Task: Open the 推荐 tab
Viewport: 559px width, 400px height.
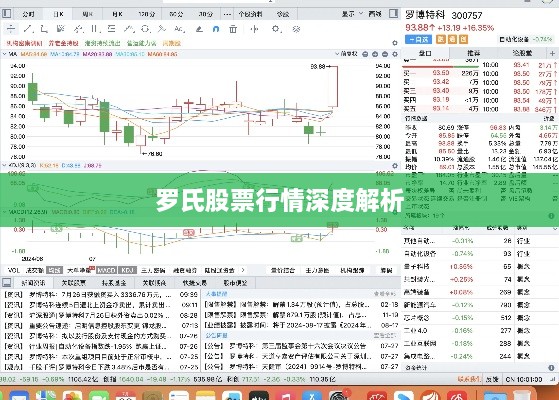Action: tap(474, 53)
